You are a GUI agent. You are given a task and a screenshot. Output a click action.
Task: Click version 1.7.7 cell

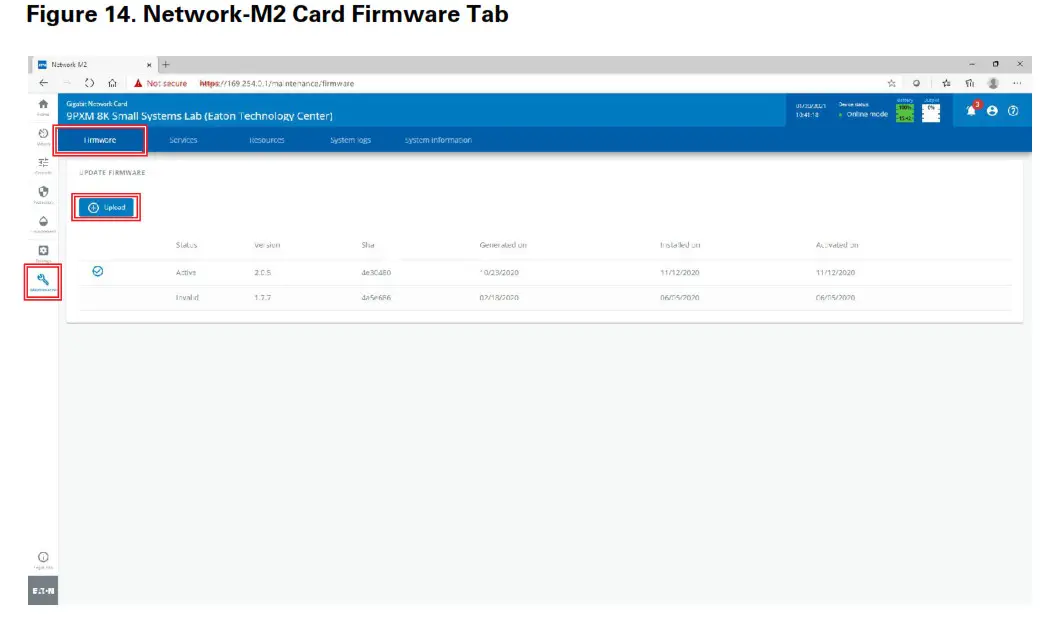tap(262, 297)
